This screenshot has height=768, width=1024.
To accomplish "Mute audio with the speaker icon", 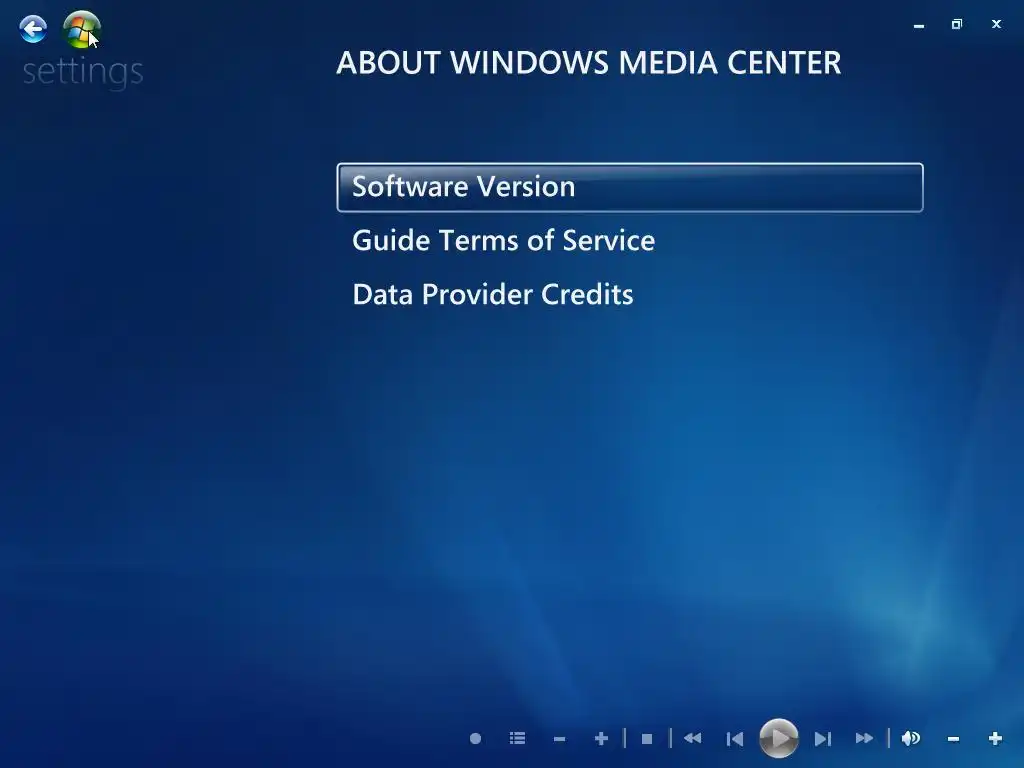I will tap(910, 739).
